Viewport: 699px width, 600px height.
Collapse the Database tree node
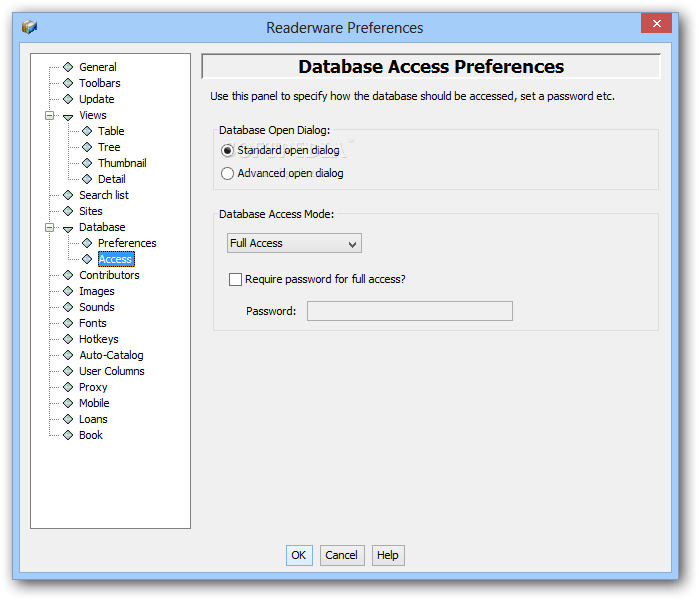[49, 227]
